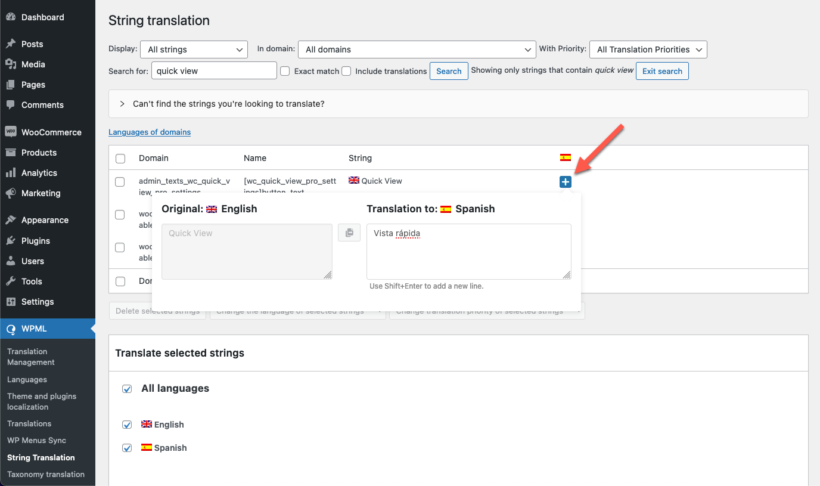This screenshot has height=486, width=820.
Task: Click in the Search for input field
Action: pos(214,71)
